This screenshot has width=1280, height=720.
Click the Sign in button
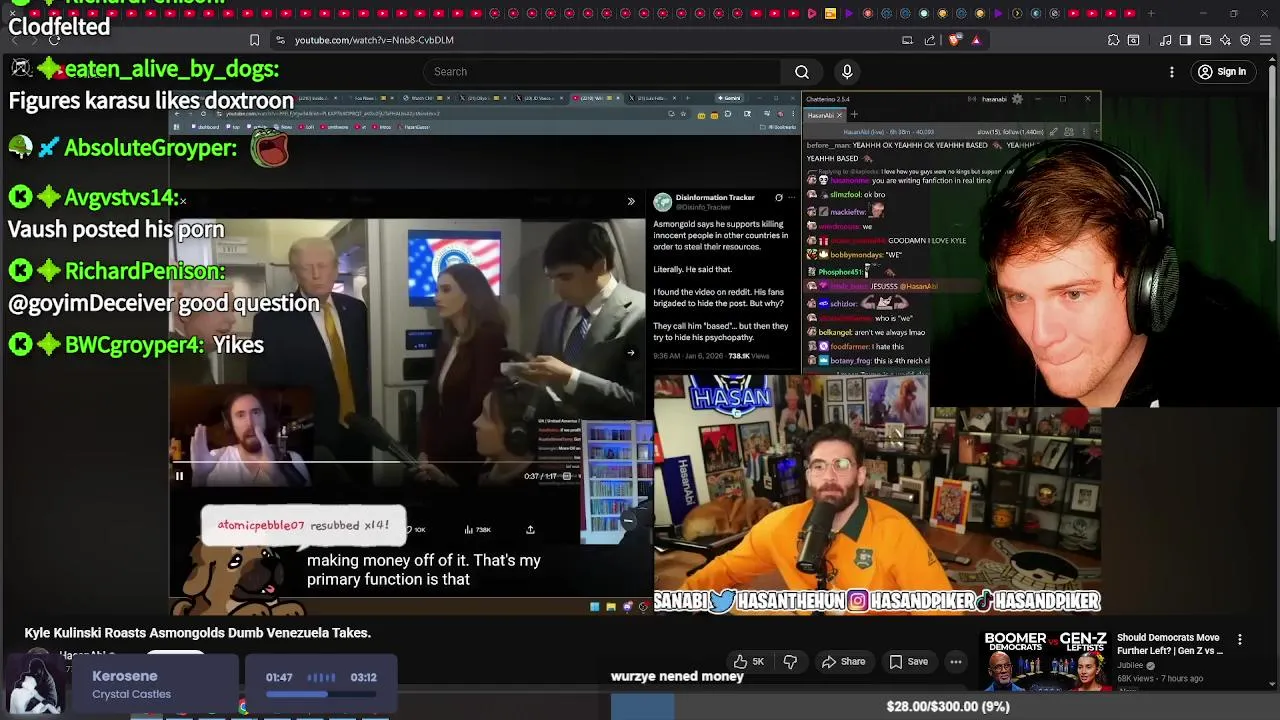click(x=1222, y=72)
